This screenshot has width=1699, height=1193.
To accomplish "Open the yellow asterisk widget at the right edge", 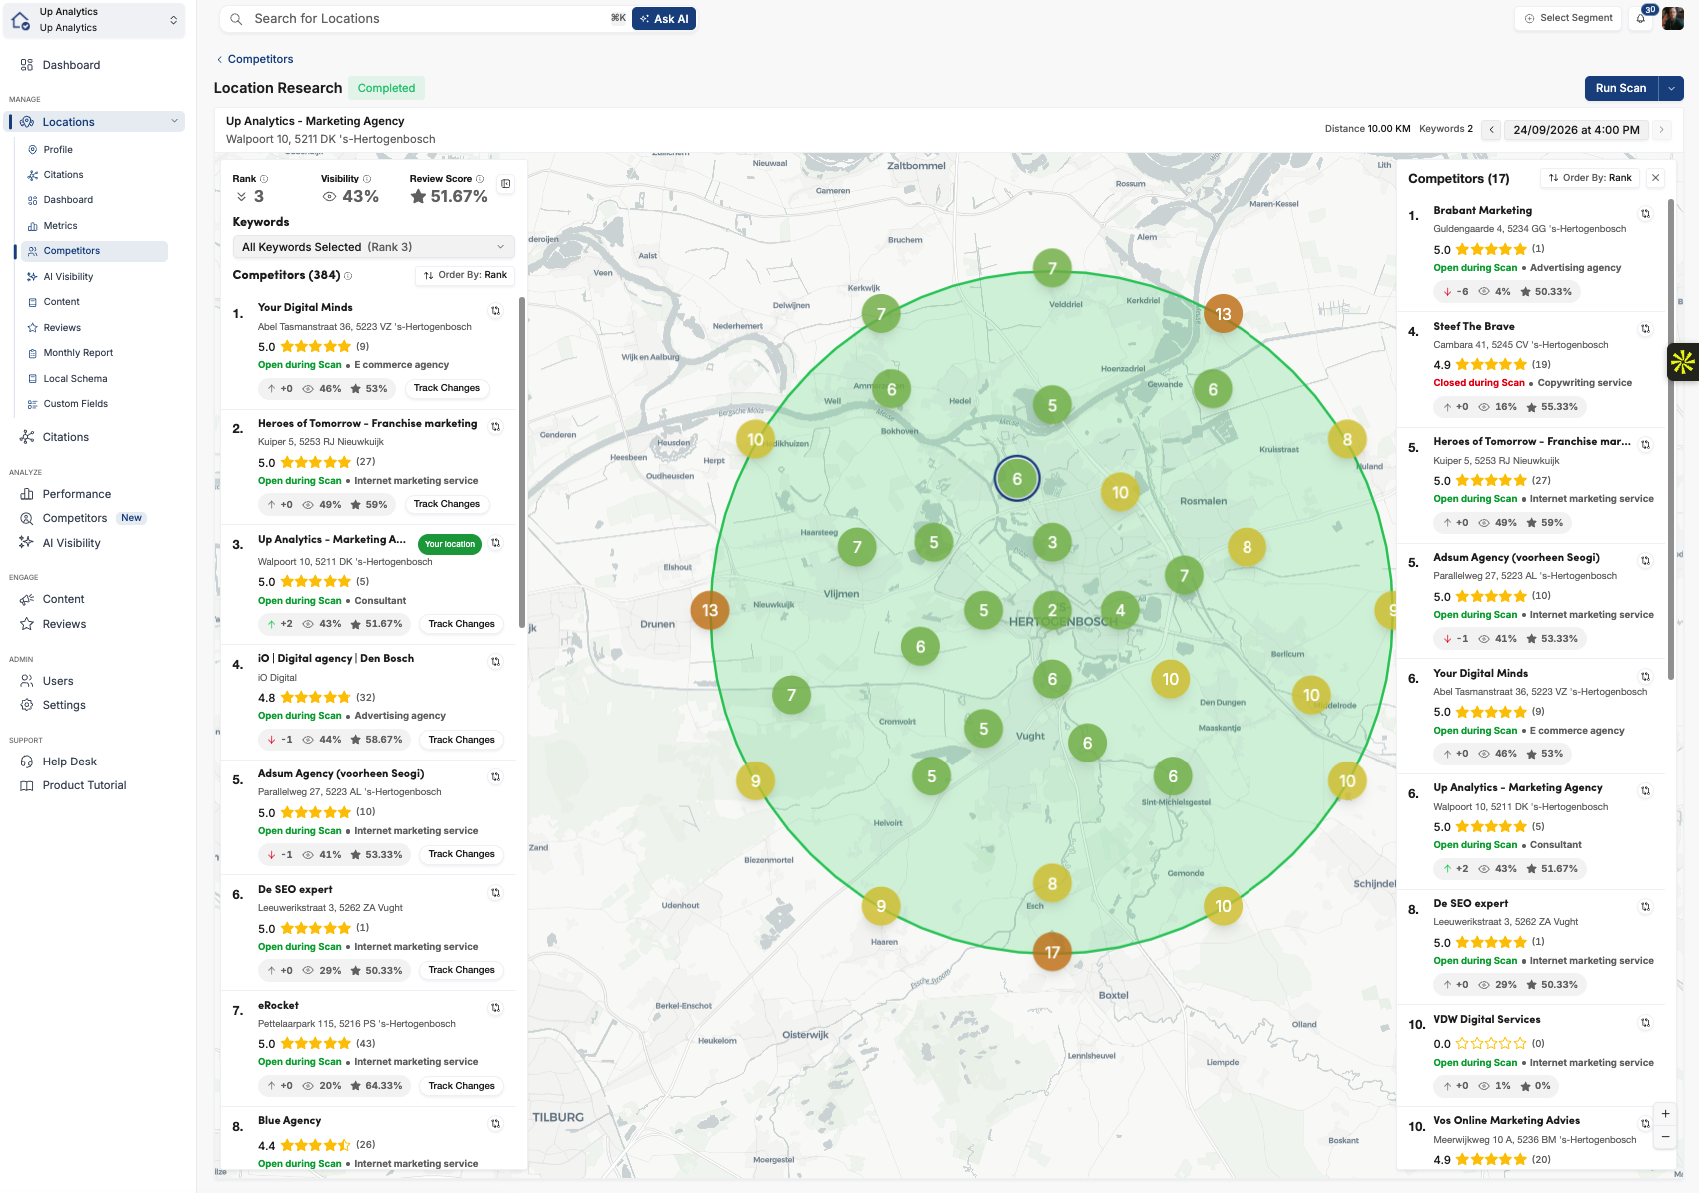I will (x=1683, y=362).
